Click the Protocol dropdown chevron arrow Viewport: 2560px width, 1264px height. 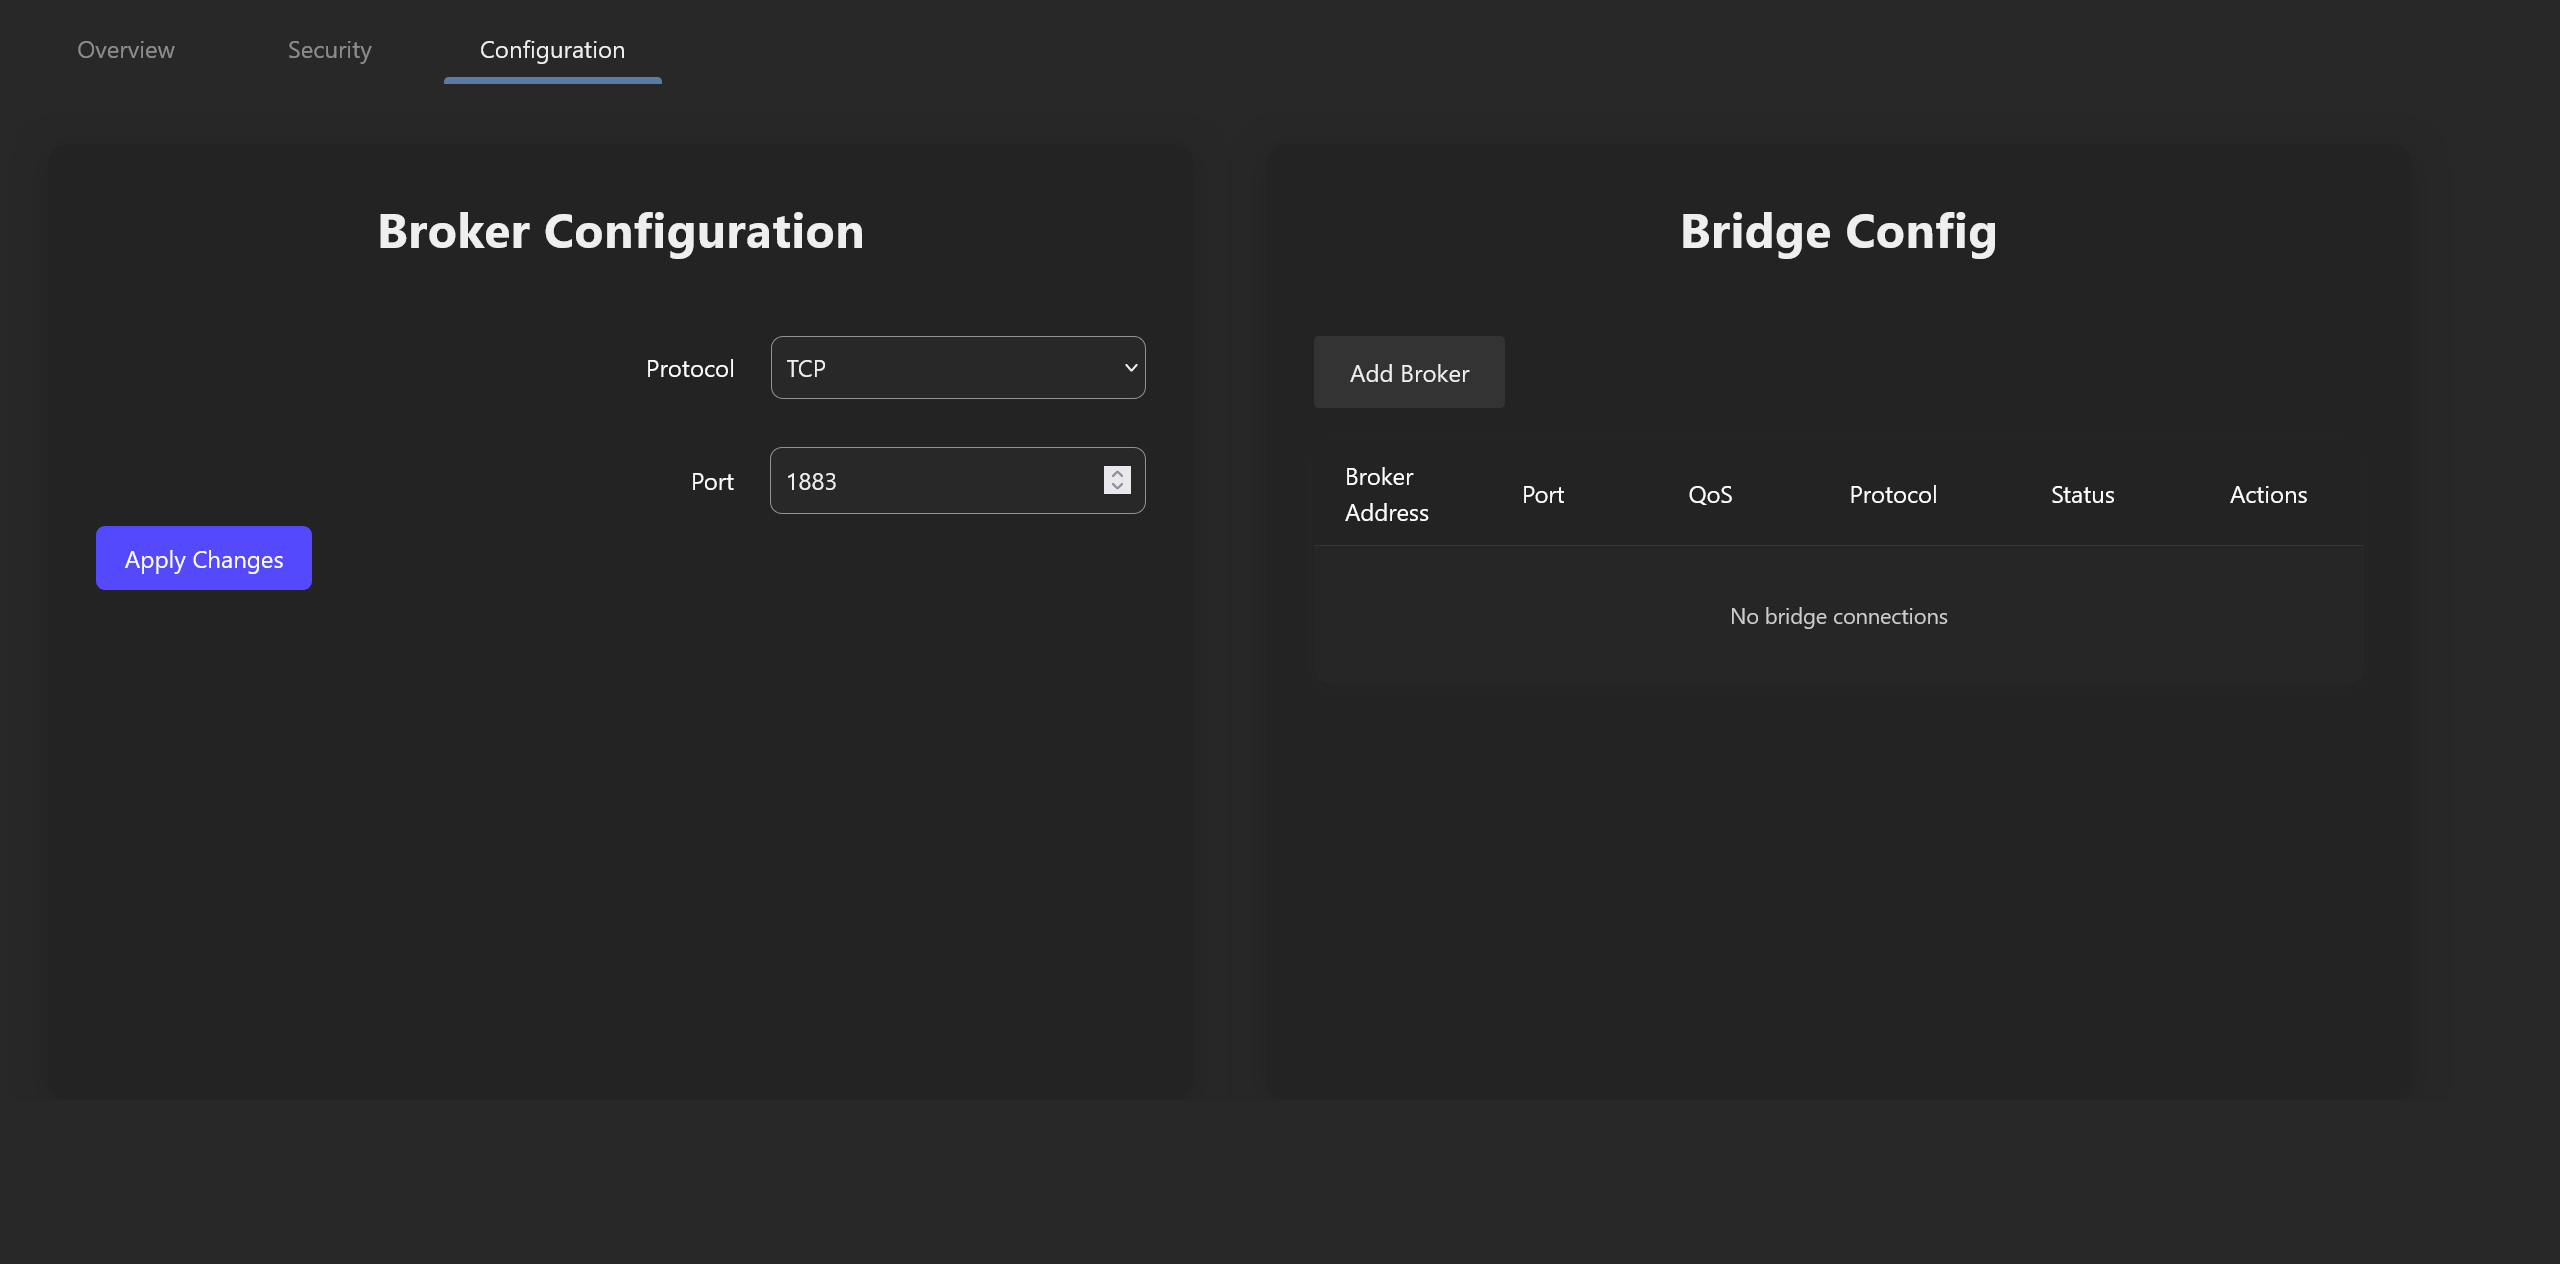click(1131, 368)
